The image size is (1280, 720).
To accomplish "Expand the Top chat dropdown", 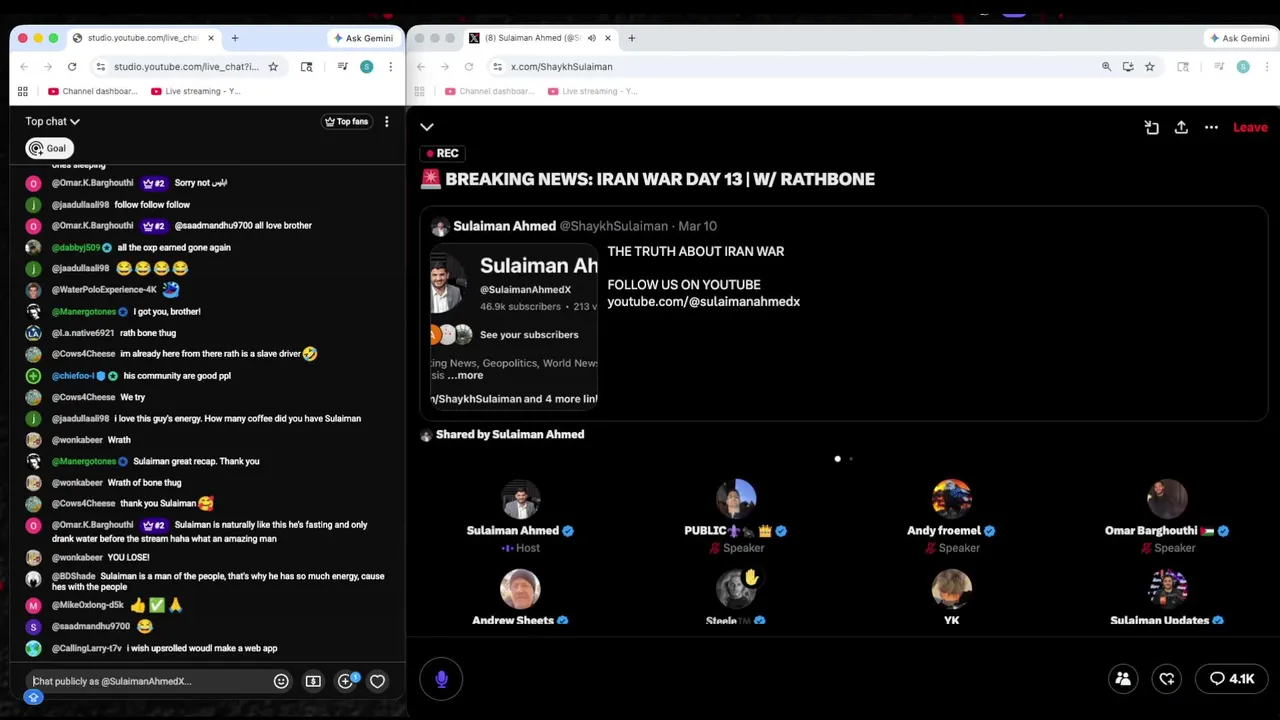I will [x=52, y=122].
